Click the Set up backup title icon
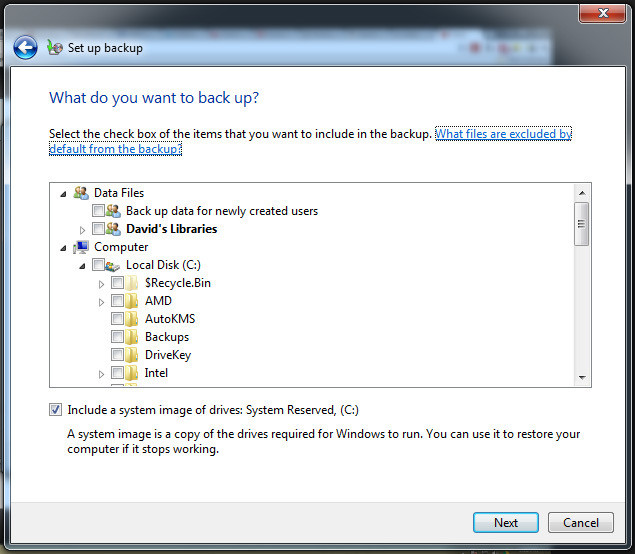 pos(54,47)
